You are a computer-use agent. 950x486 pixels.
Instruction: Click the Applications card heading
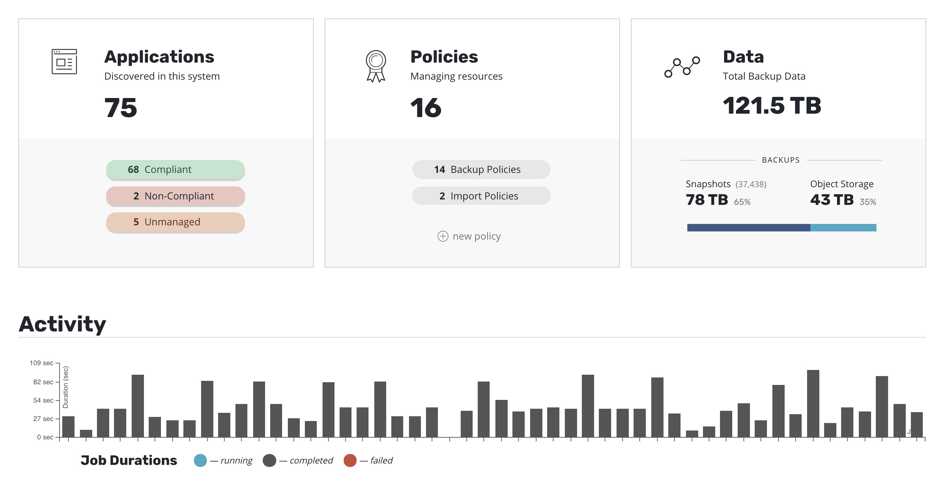[x=159, y=57]
